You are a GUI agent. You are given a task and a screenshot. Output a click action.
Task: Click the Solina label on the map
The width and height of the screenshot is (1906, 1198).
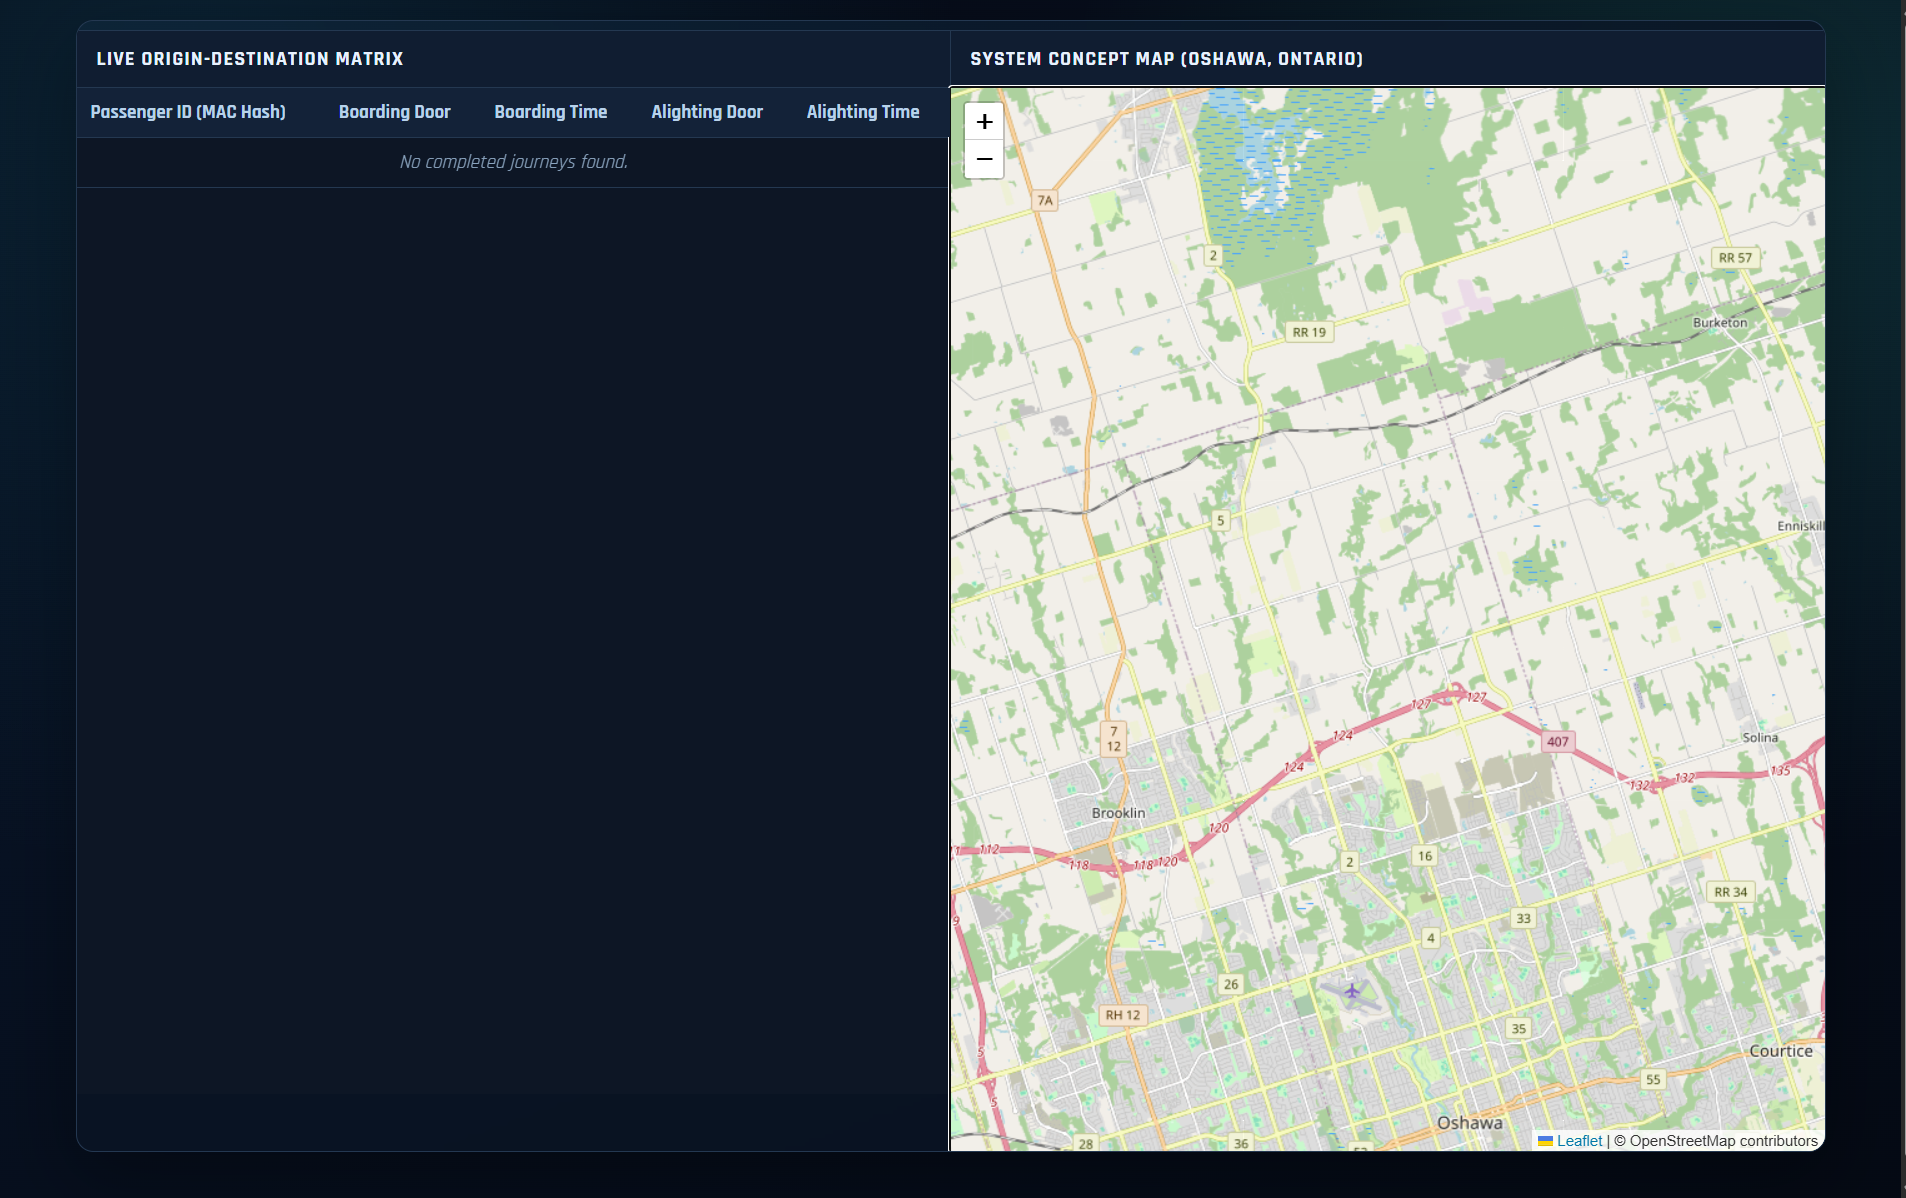1760,738
